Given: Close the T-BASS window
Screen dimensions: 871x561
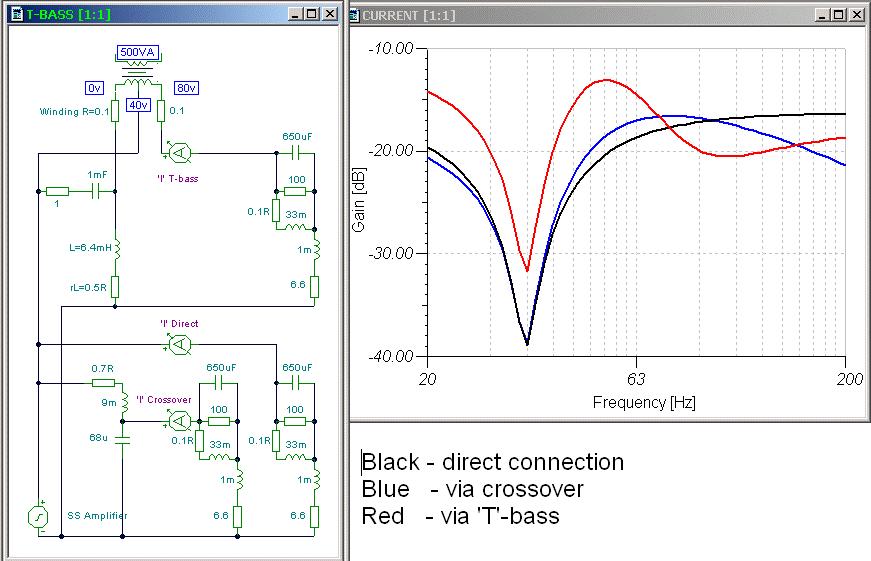Looking at the screenshot, I should (330, 14).
